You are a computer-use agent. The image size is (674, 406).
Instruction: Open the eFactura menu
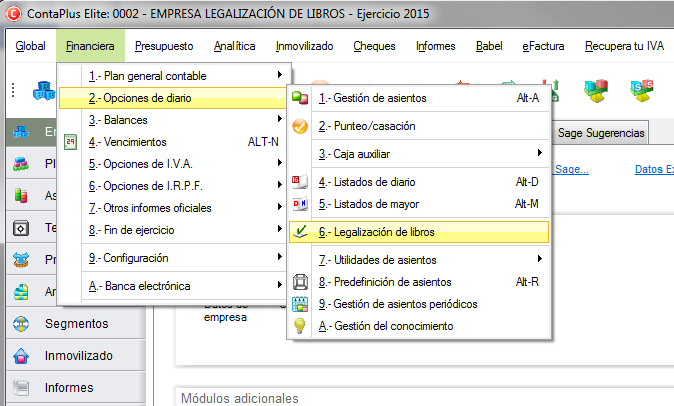coord(543,46)
